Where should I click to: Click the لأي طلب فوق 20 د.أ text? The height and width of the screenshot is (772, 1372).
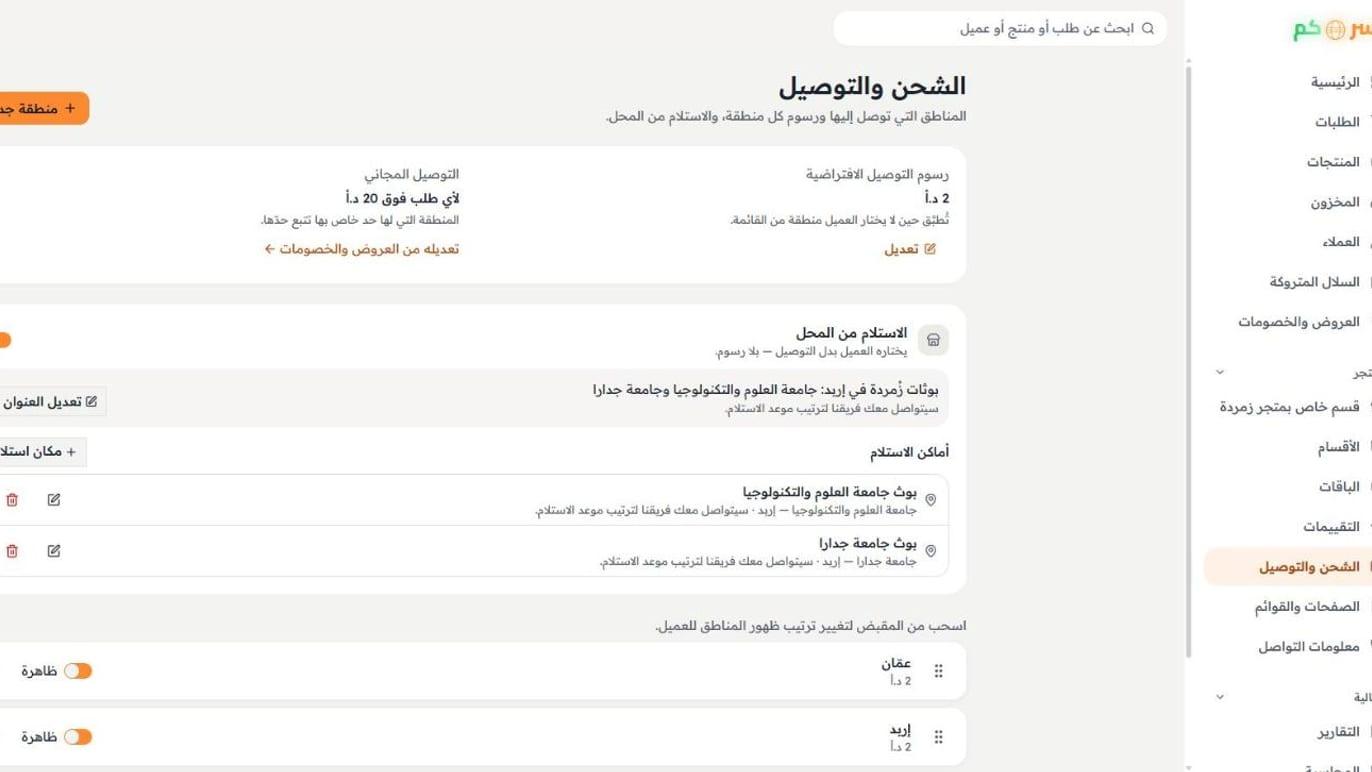point(402,199)
